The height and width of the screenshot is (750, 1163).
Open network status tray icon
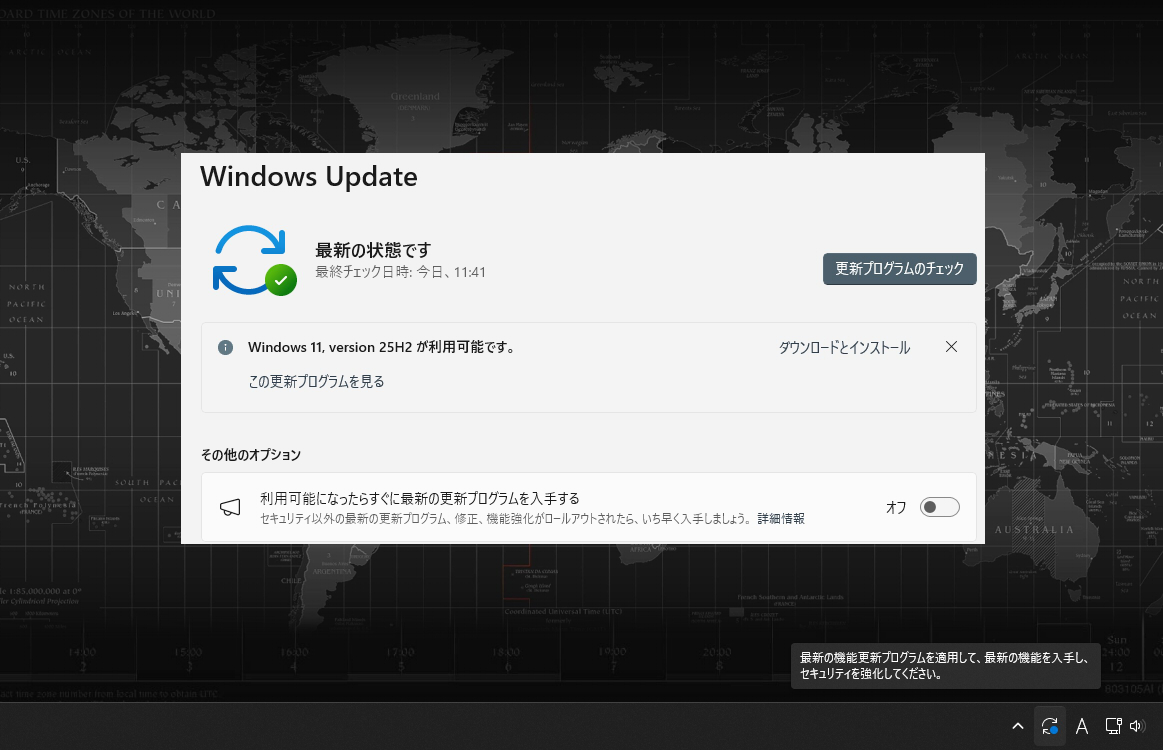pos(1113,726)
